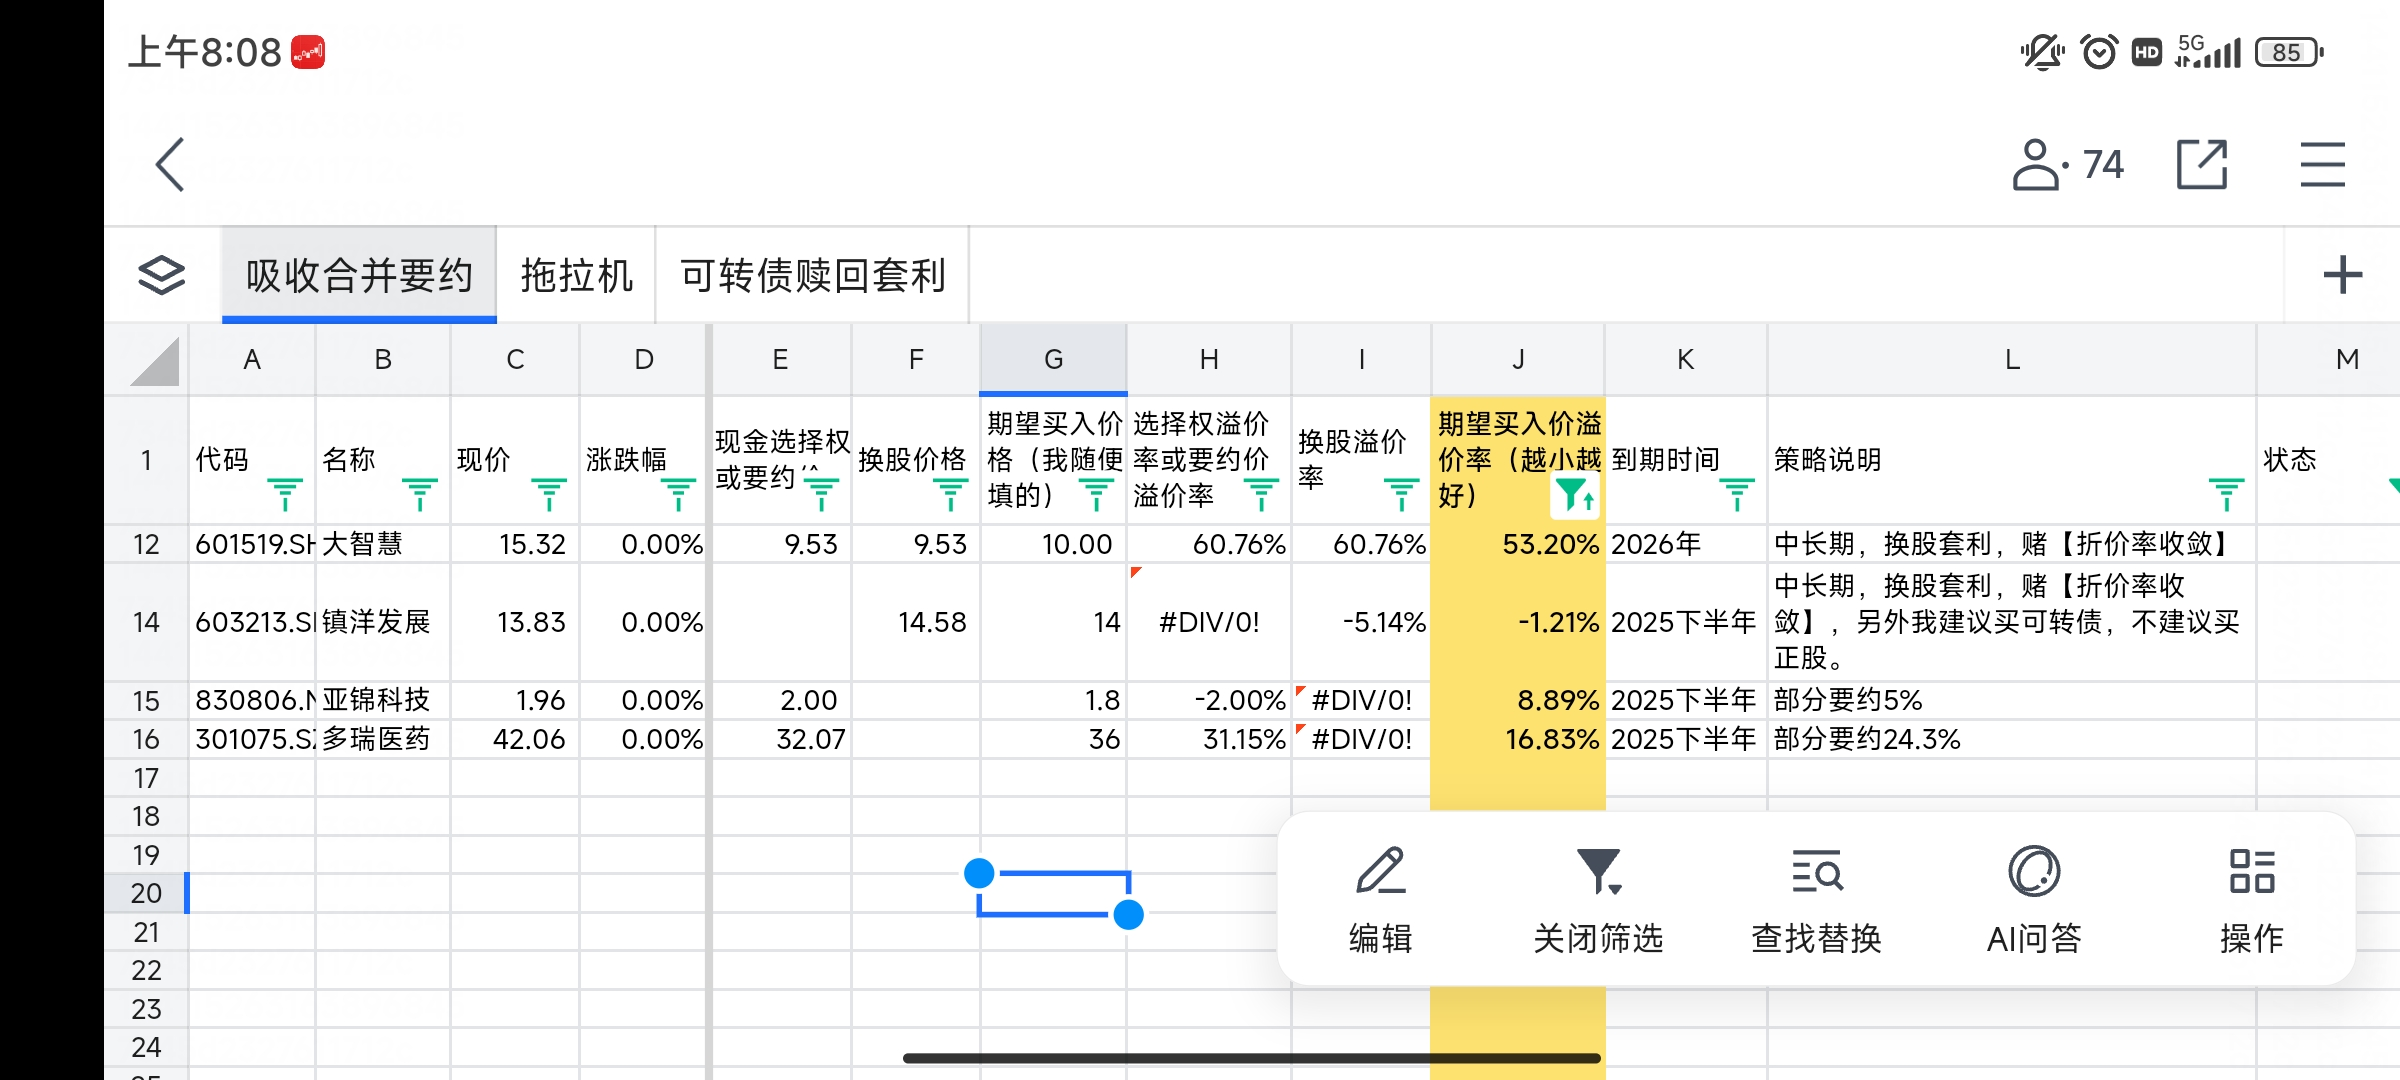This screenshot has width=2400, height=1080.
Task: Select the column G header
Action: tap(1053, 360)
